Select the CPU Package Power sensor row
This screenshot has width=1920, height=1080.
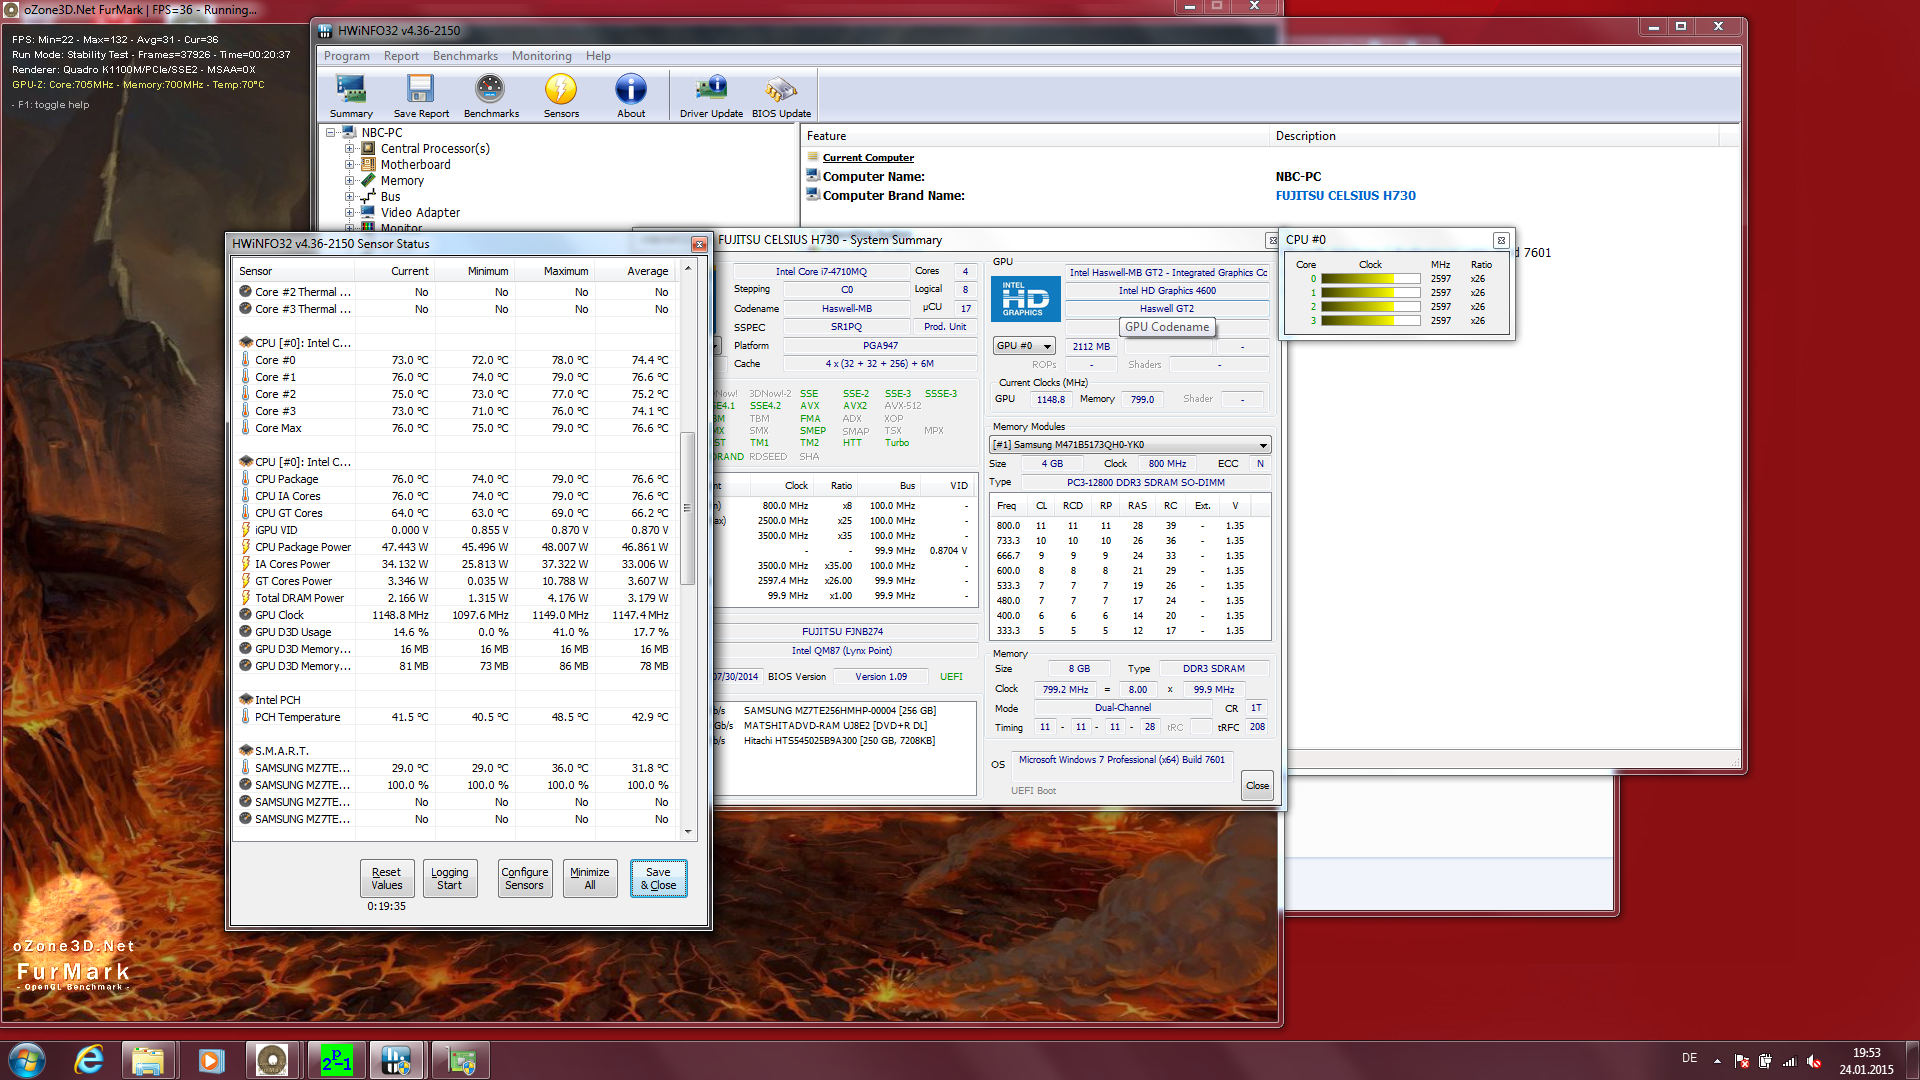click(455, 547)
